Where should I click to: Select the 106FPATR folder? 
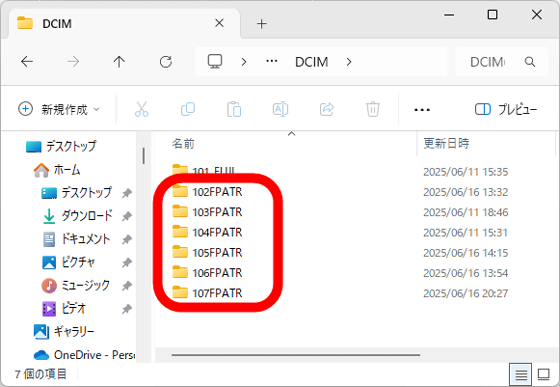(x=217, y=273)
